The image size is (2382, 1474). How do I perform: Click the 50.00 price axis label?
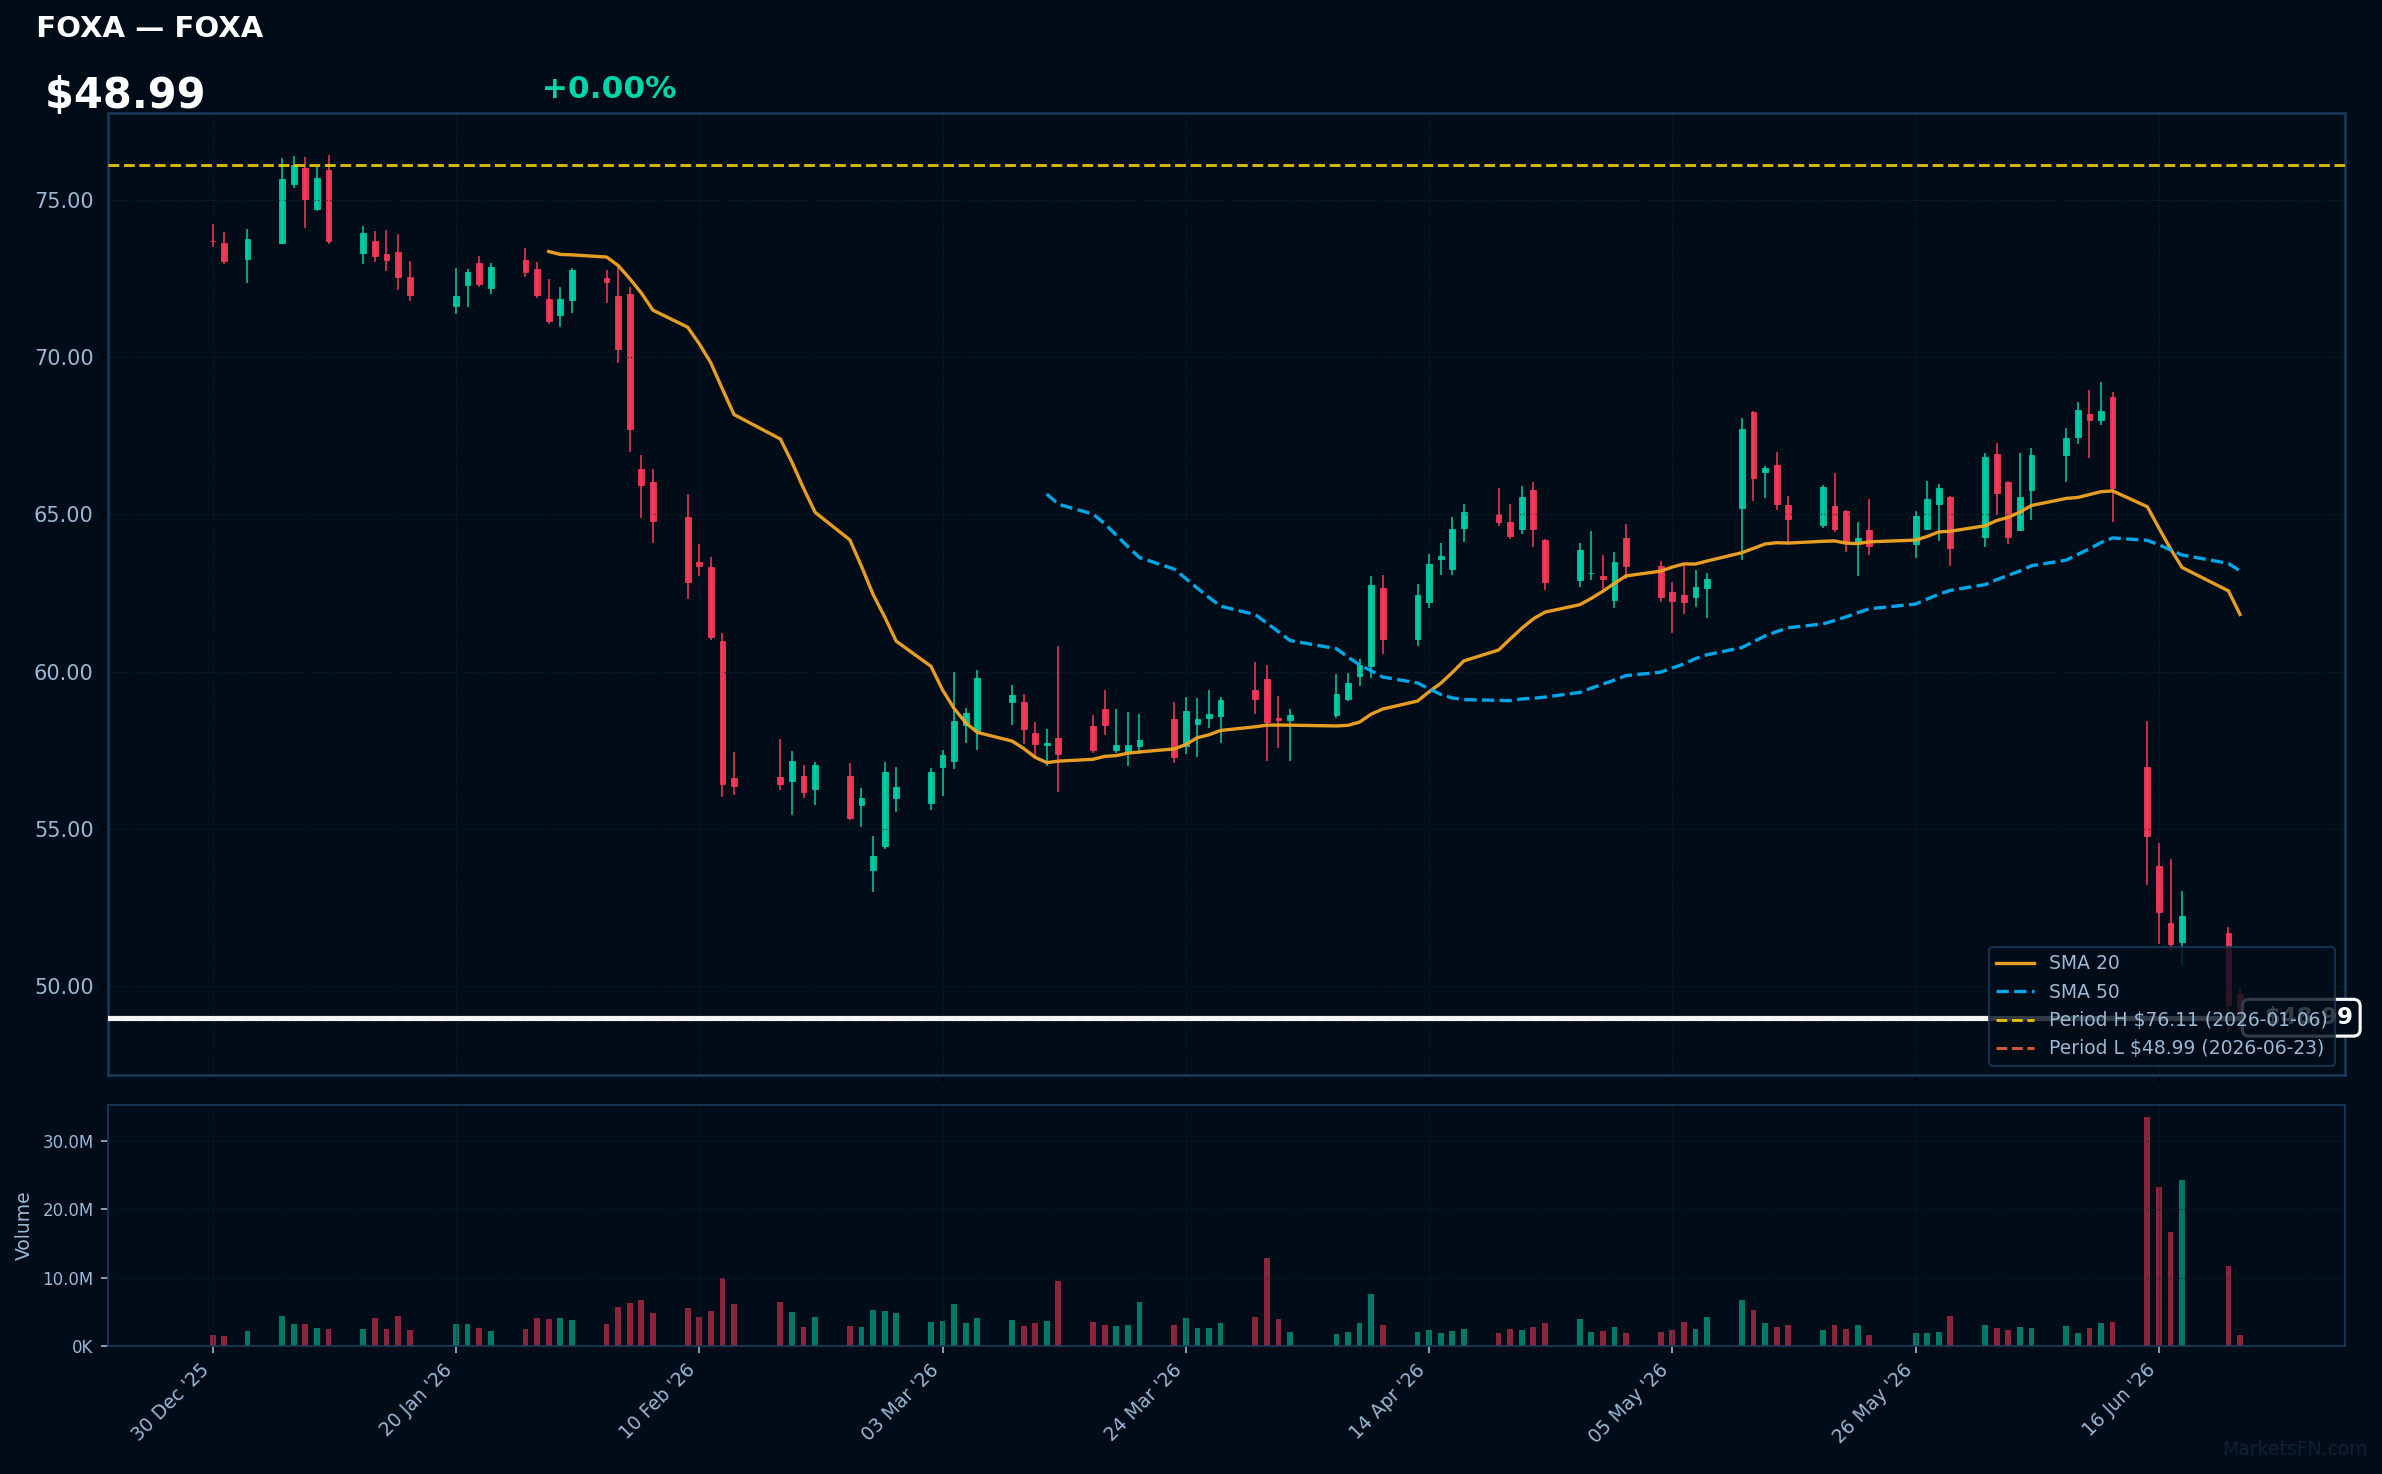point(64,987)
